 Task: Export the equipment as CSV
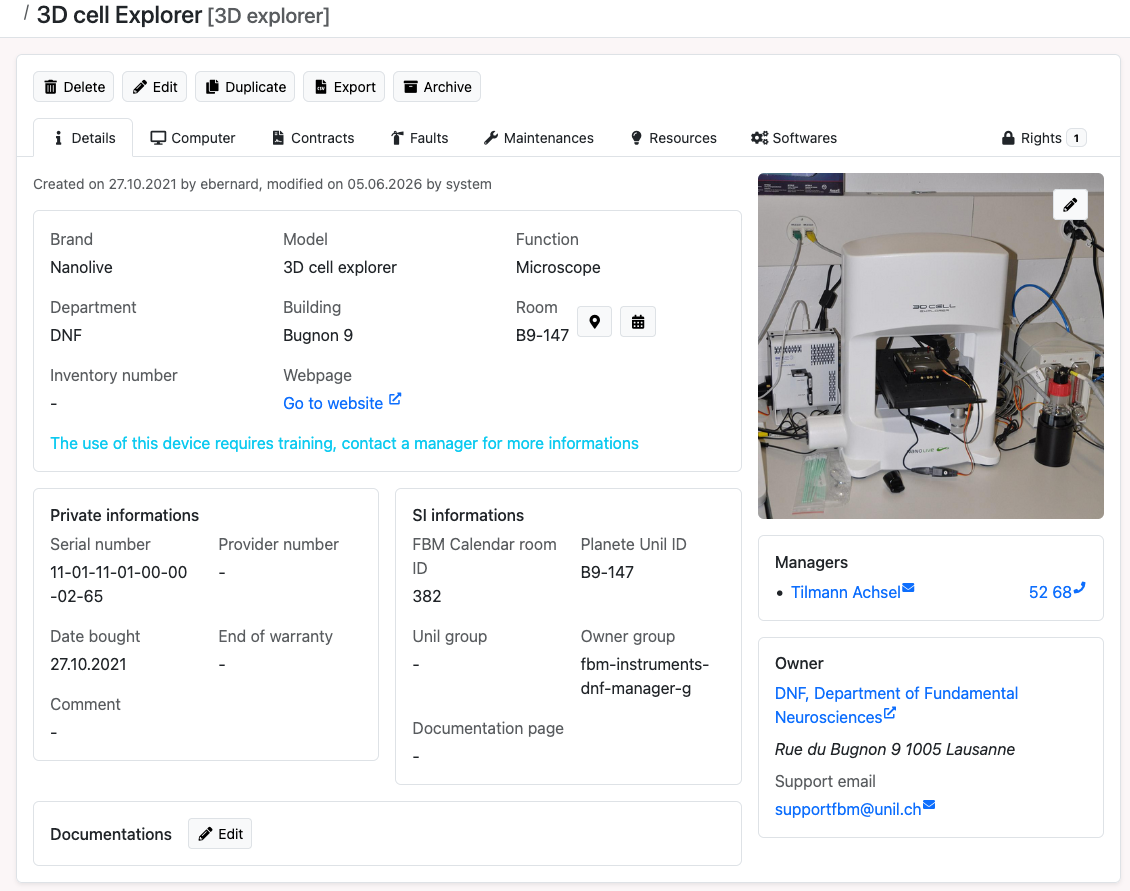tap(344, 87)
